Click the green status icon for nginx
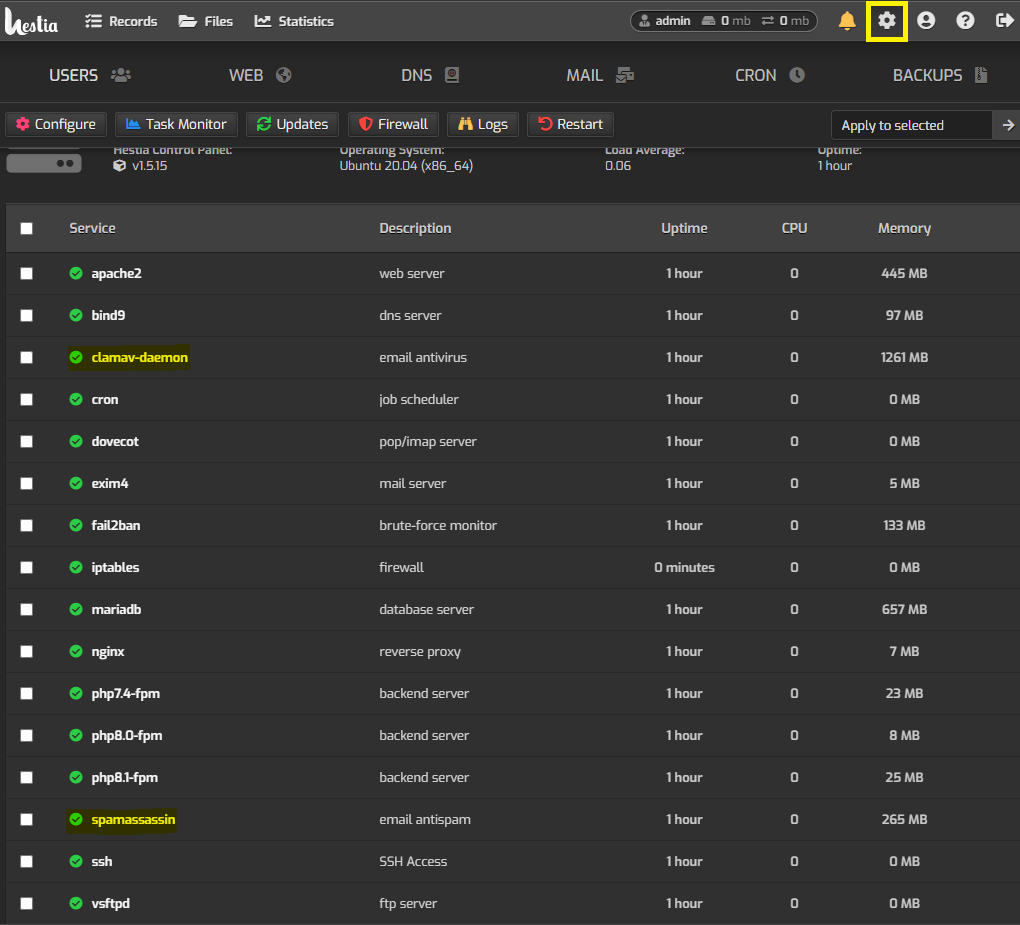Screen dimensions: 1020x925 [76, 651]
